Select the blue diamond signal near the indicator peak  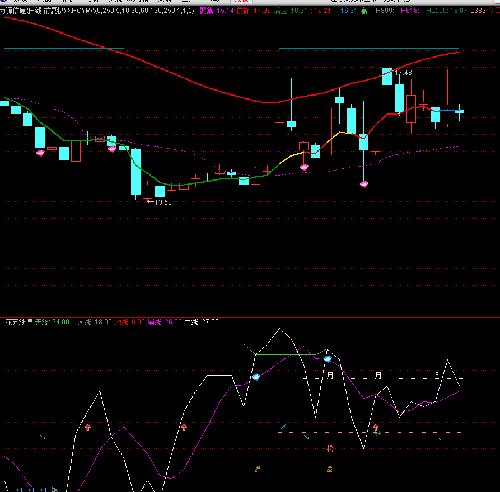pos(328,359)
